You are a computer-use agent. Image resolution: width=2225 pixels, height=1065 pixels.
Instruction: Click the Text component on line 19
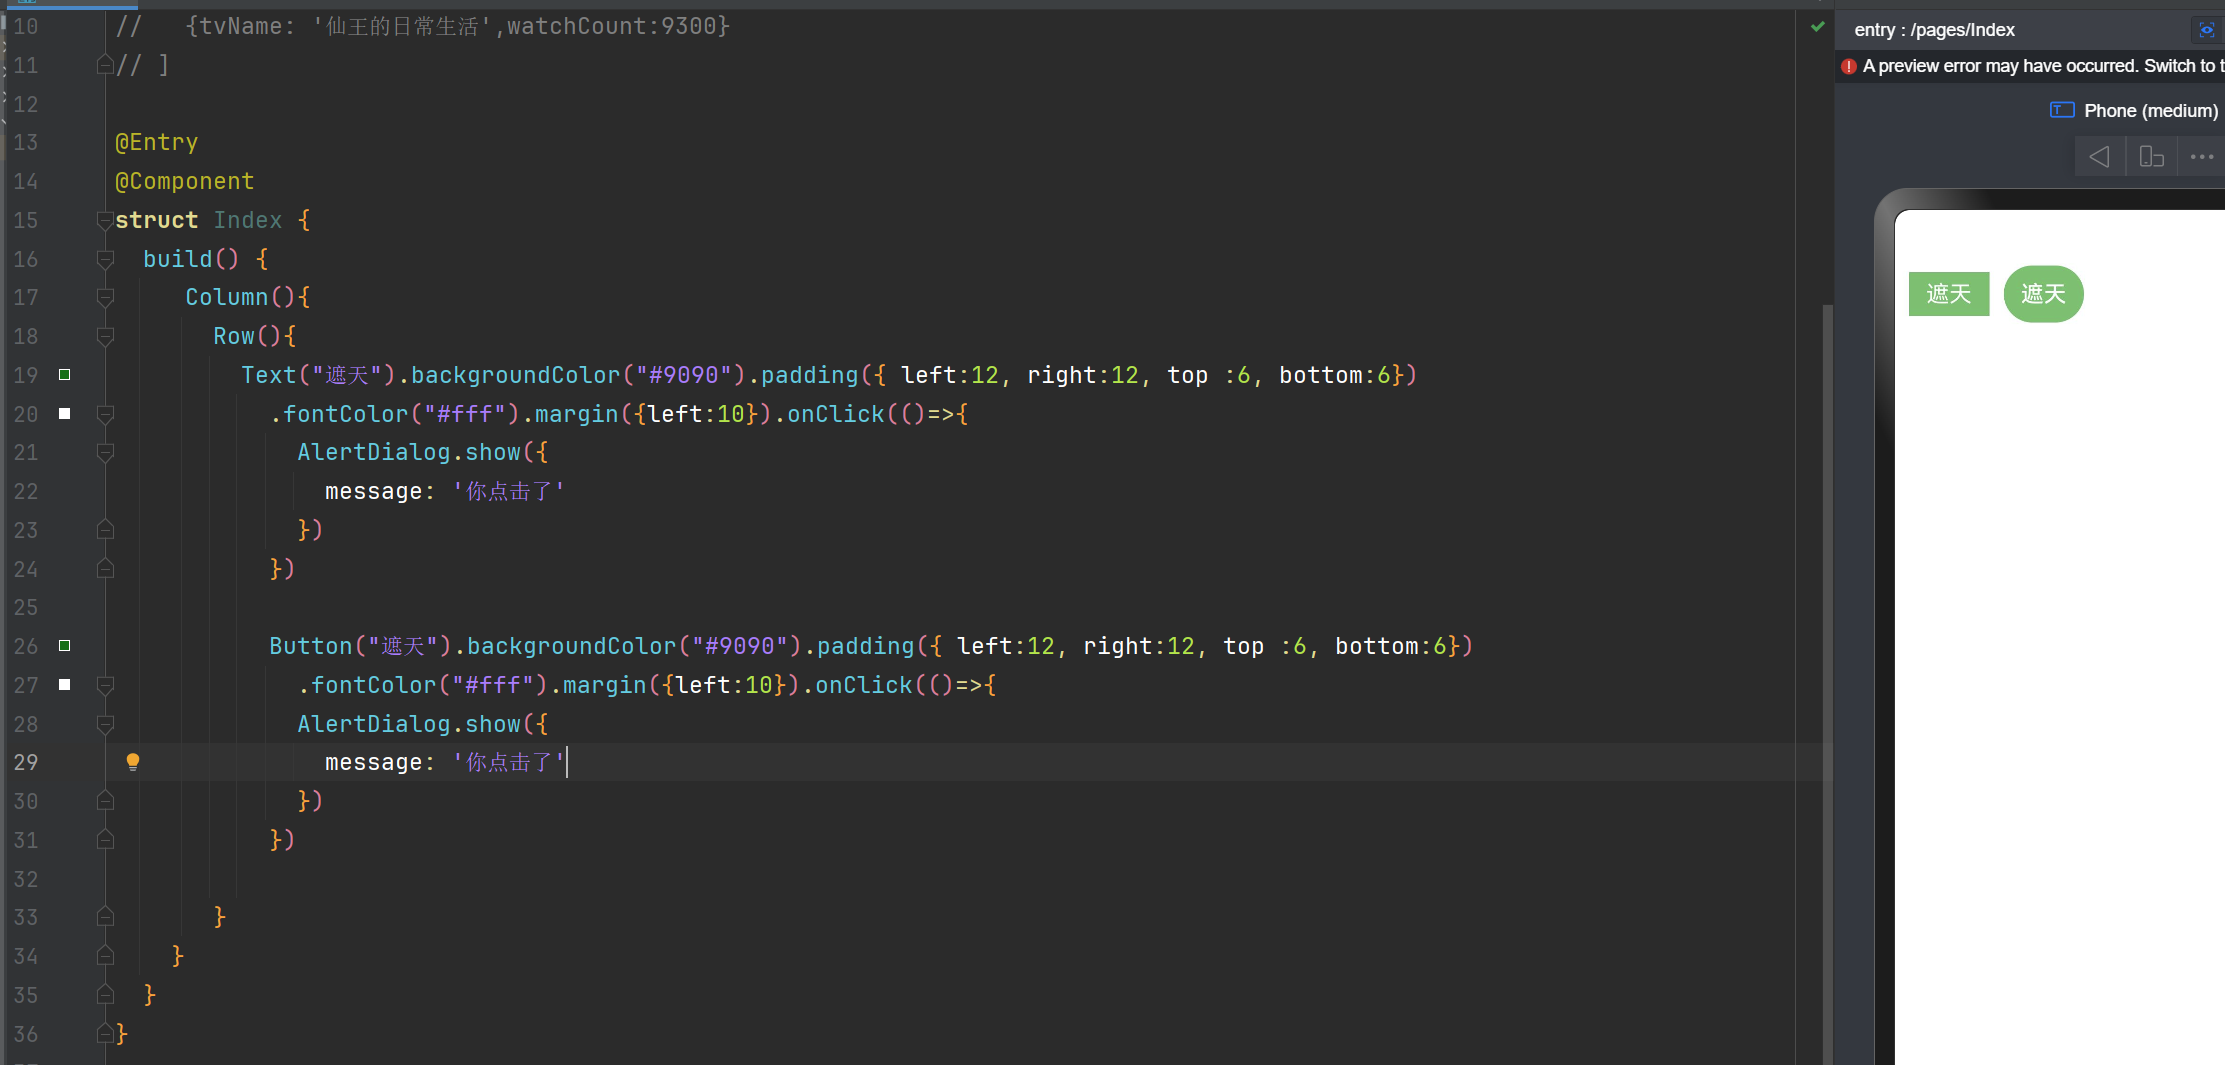(268, 375)
